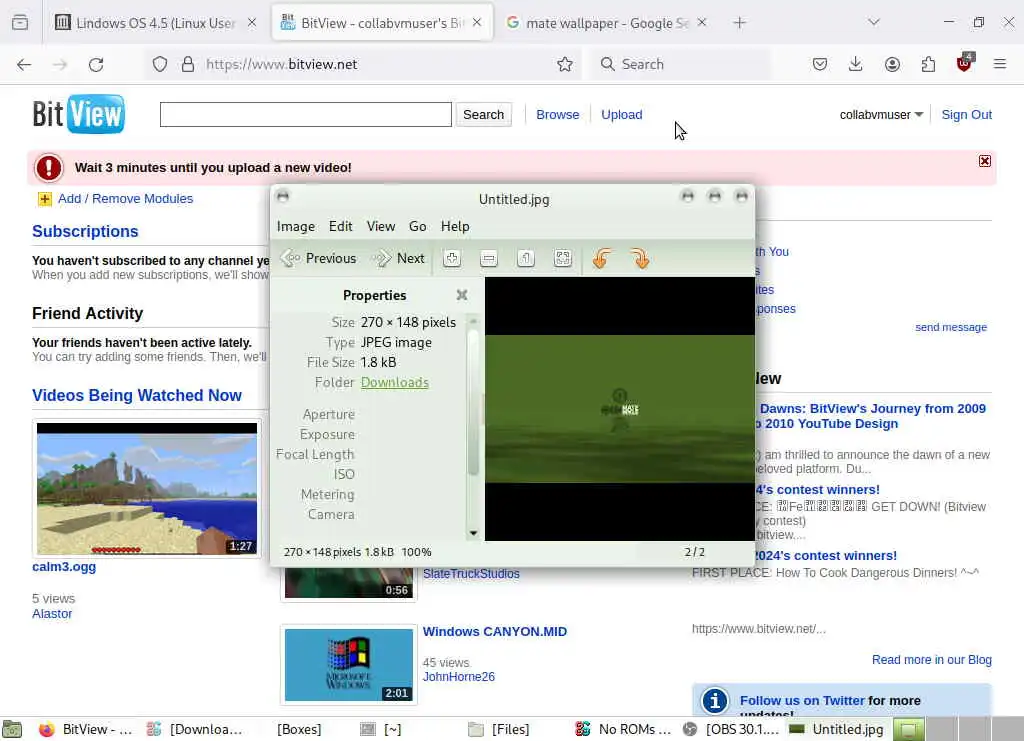Switch to OBS 30.1 taskbar entry
The image size is (1024, 741).
[731, 729]
